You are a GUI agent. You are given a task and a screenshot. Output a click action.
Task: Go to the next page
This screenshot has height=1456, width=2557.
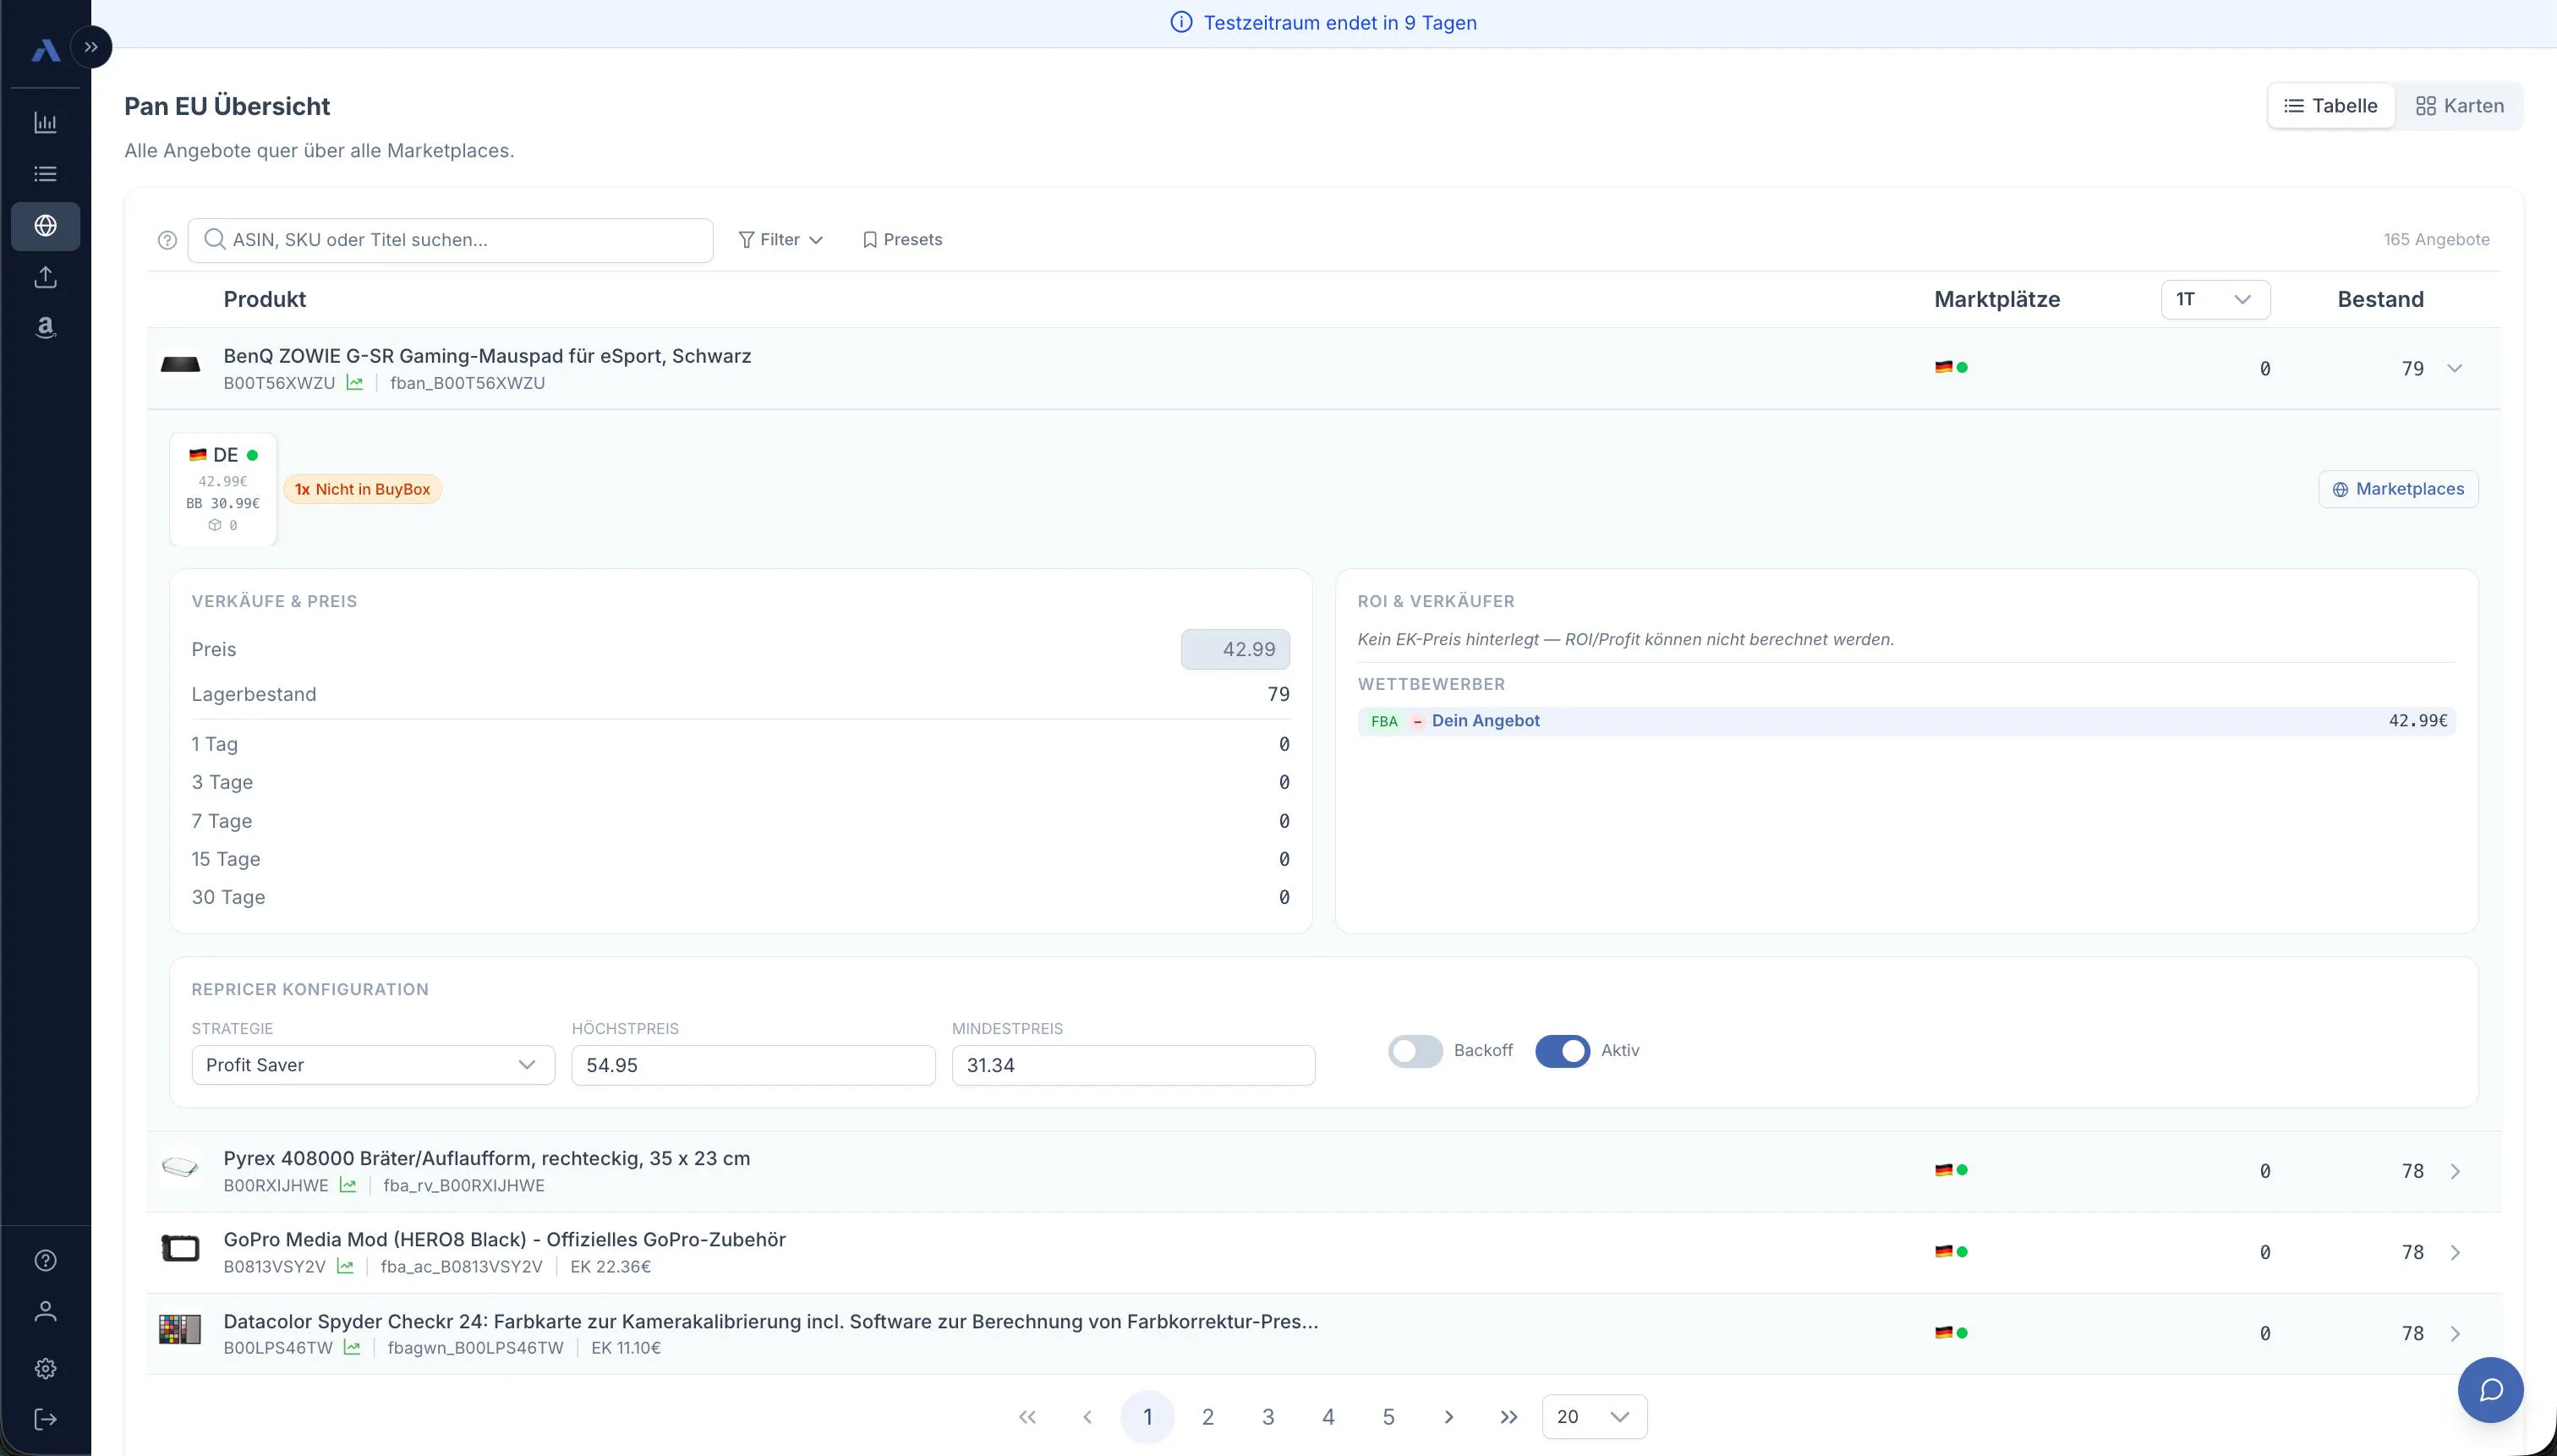click(1449, 1417)
